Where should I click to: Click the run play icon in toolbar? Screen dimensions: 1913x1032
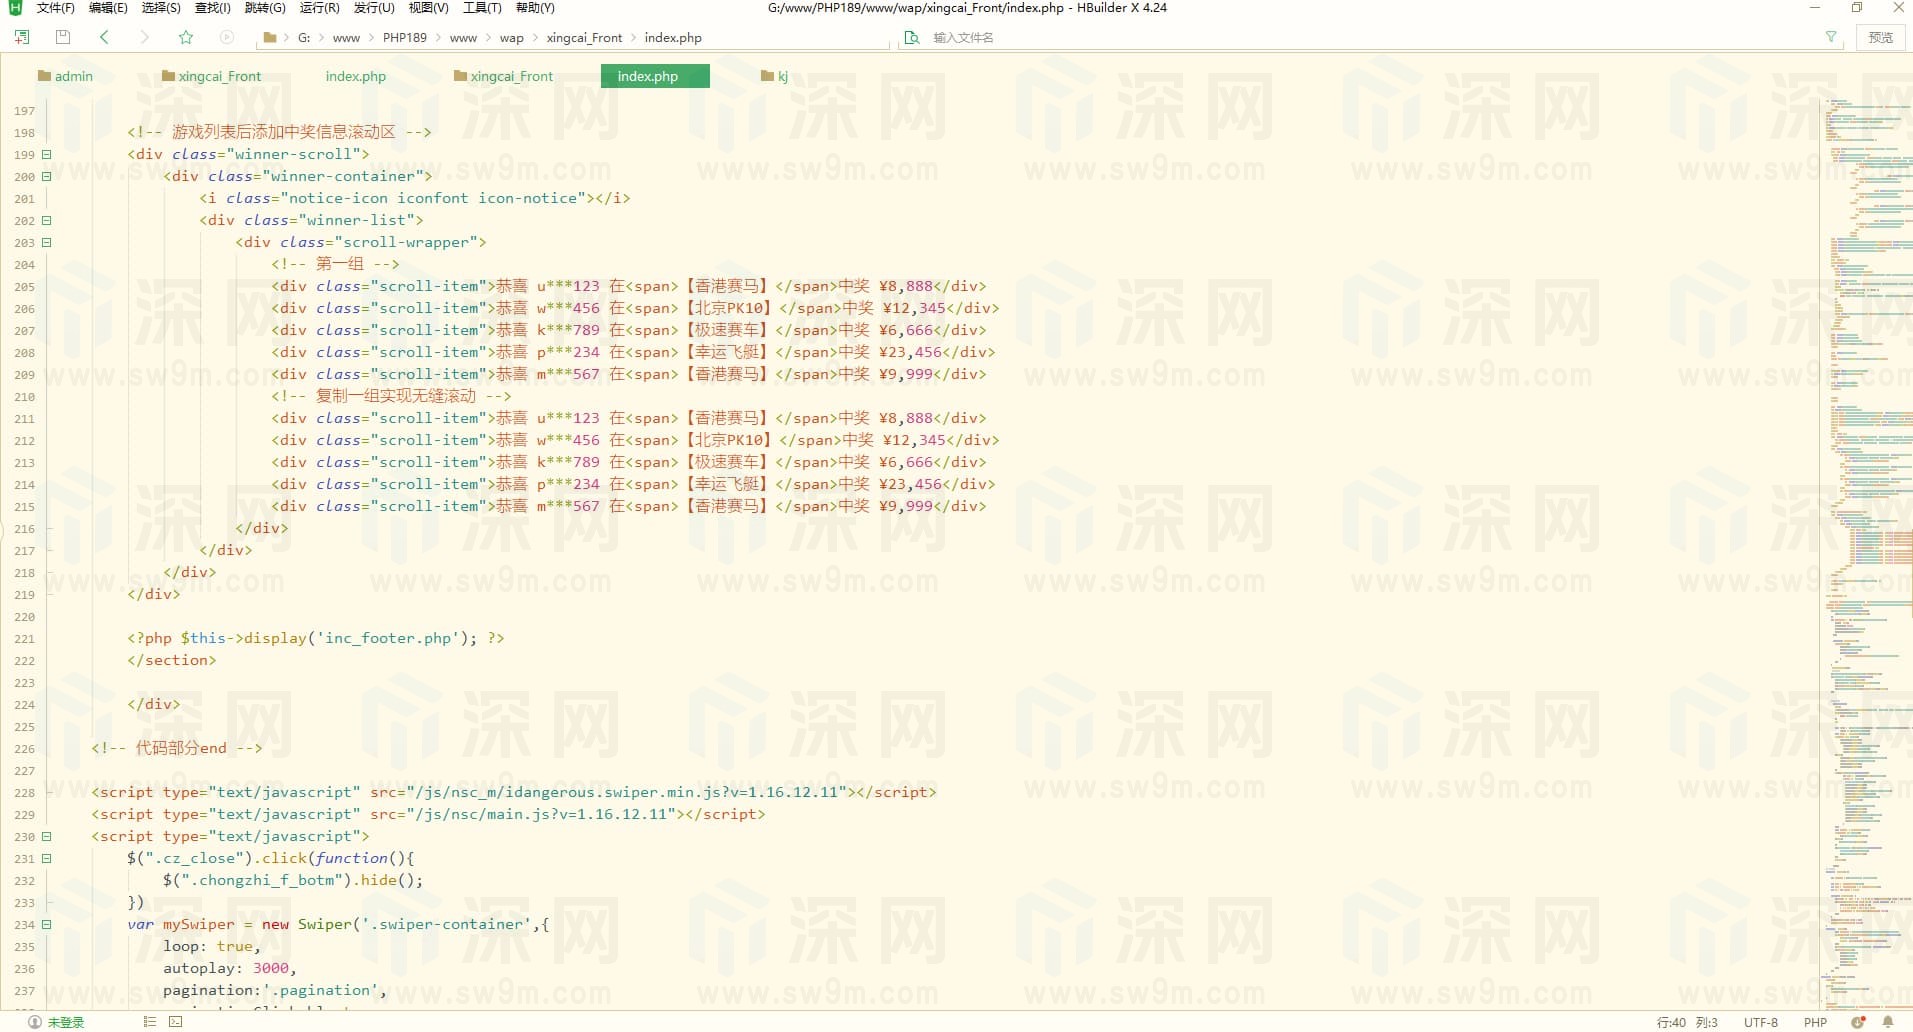coord(226,37)
